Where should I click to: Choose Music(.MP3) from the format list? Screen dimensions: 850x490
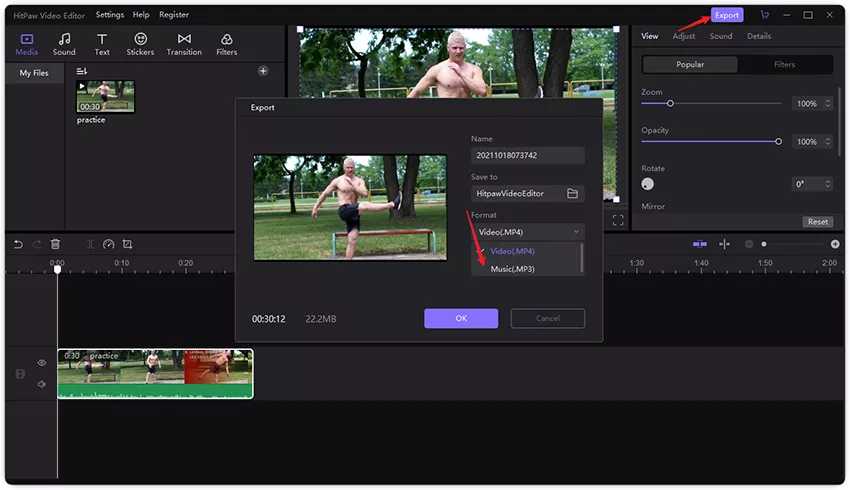pyautogui.click(x=512, y=269)
